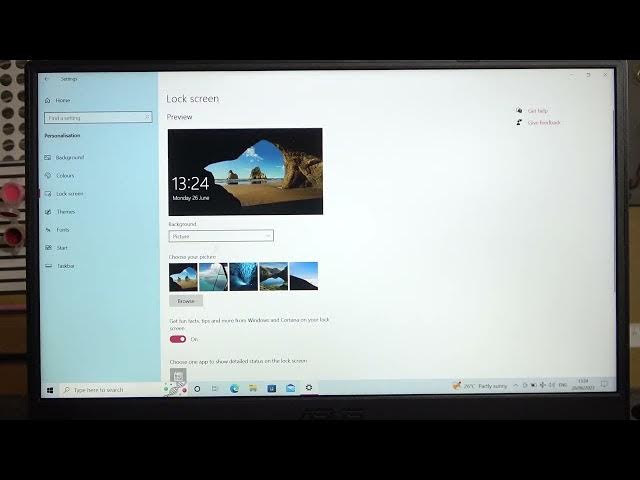Viewport: 640px width, 480px height.
Task: Choose the blue ice cave thumbnail
Action: point(243,276)
